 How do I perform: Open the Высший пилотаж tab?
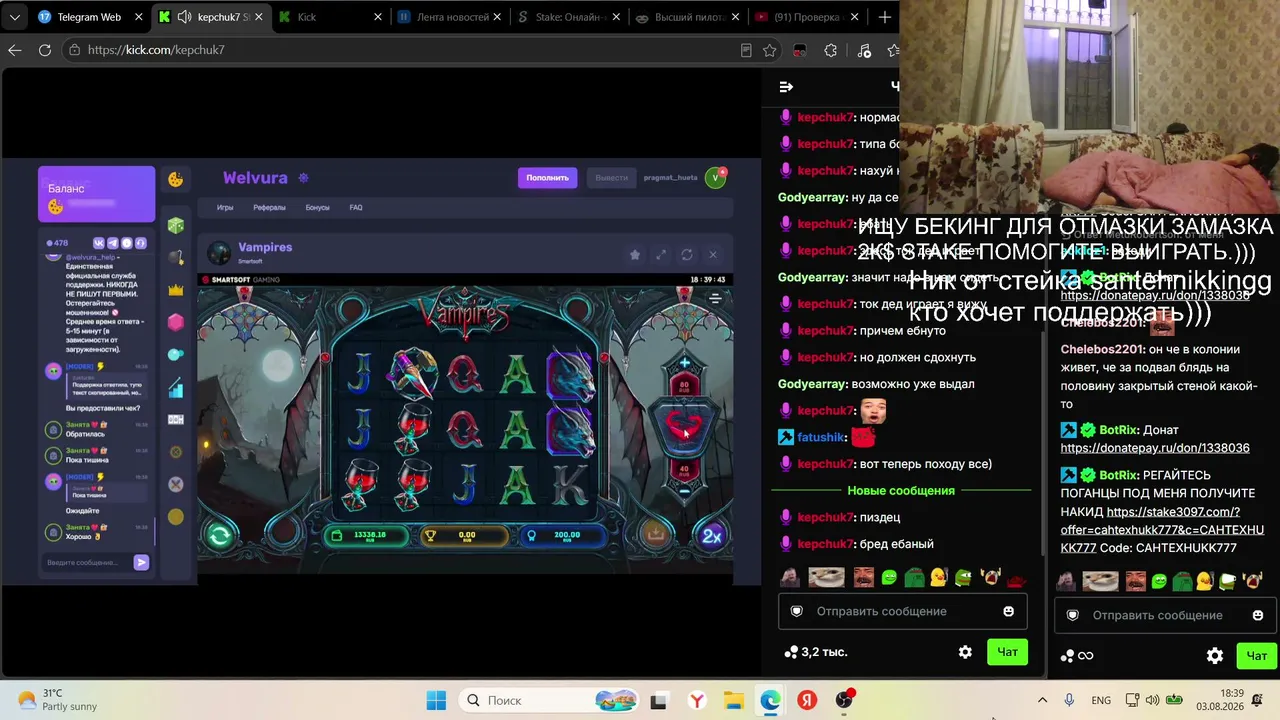[690, 17]
